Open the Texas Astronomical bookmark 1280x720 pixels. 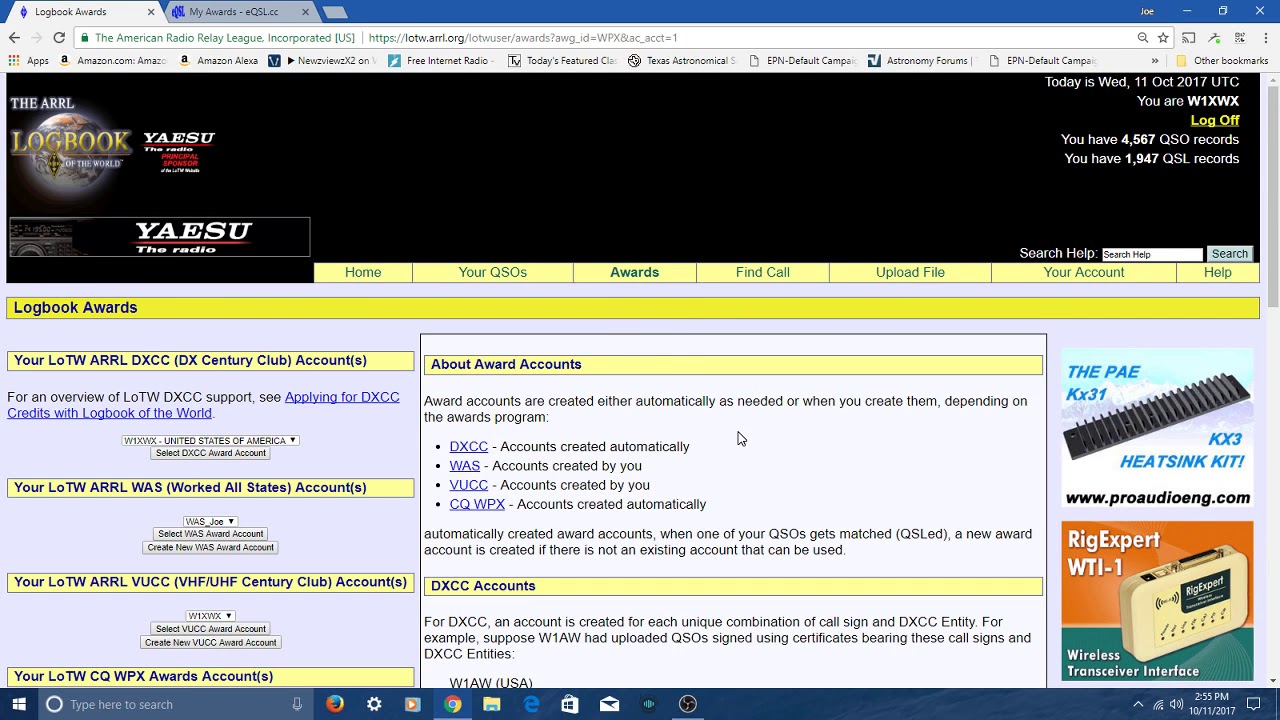[x=681, y=61]
